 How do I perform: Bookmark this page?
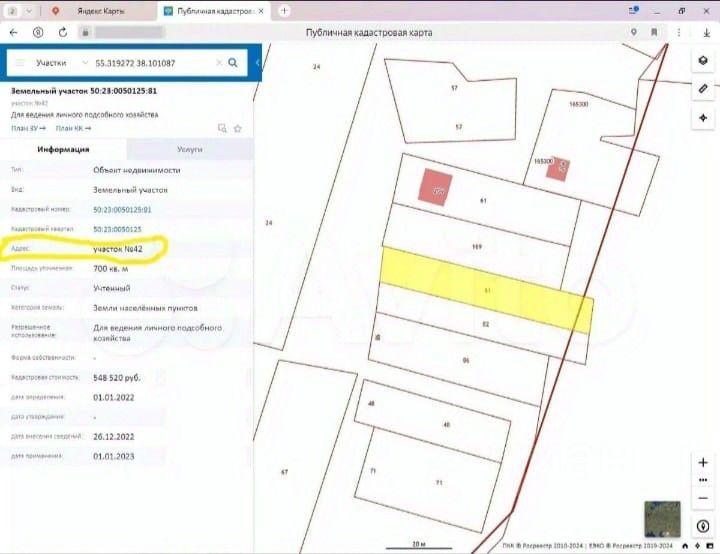click(x=654, y=32)
